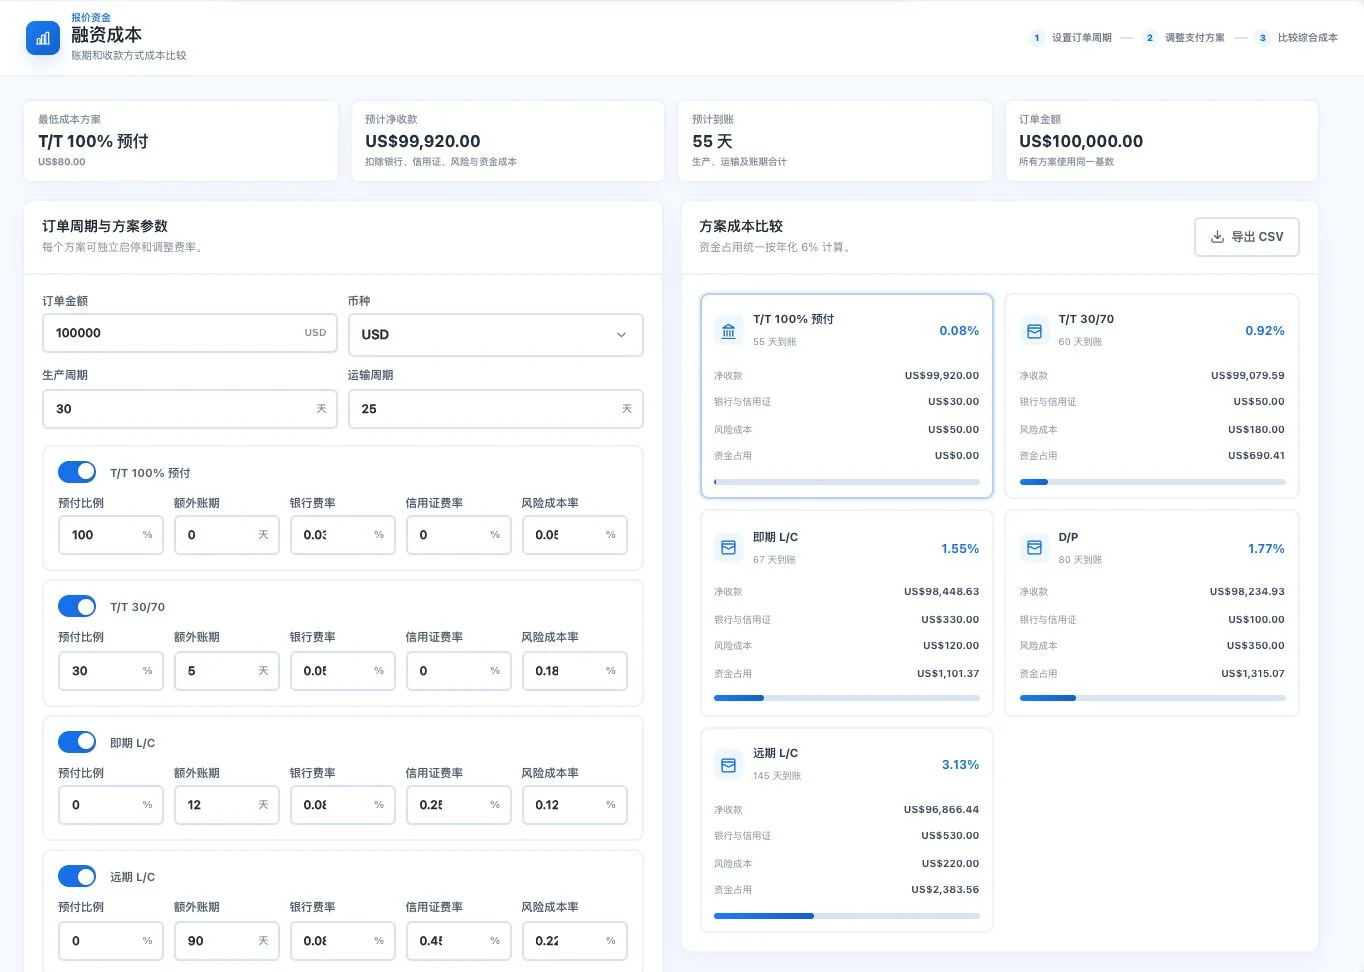
Task: Click the icon on the 远期 L/C result card
Action: (x=729, y=765)
